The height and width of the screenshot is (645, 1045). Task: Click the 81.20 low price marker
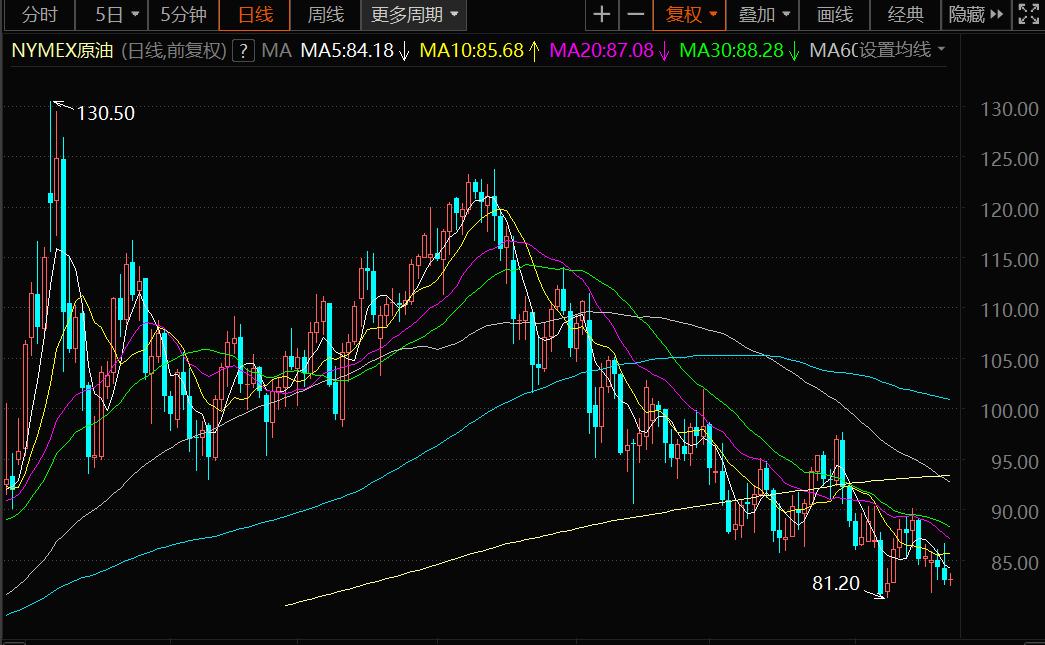(836, 583)
